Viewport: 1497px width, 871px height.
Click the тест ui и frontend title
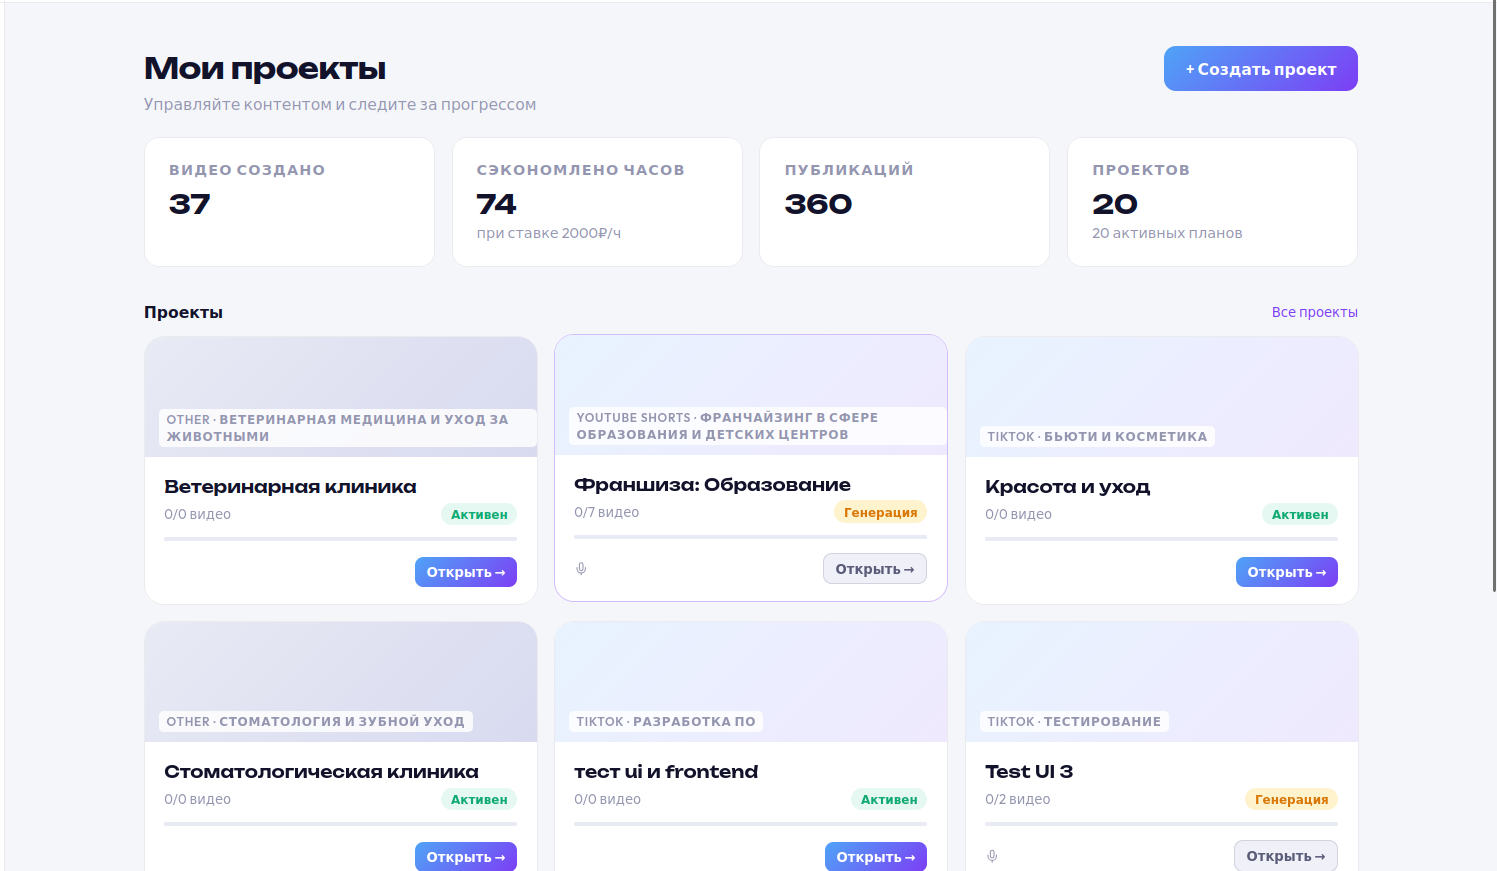click(x=666, y=772)
